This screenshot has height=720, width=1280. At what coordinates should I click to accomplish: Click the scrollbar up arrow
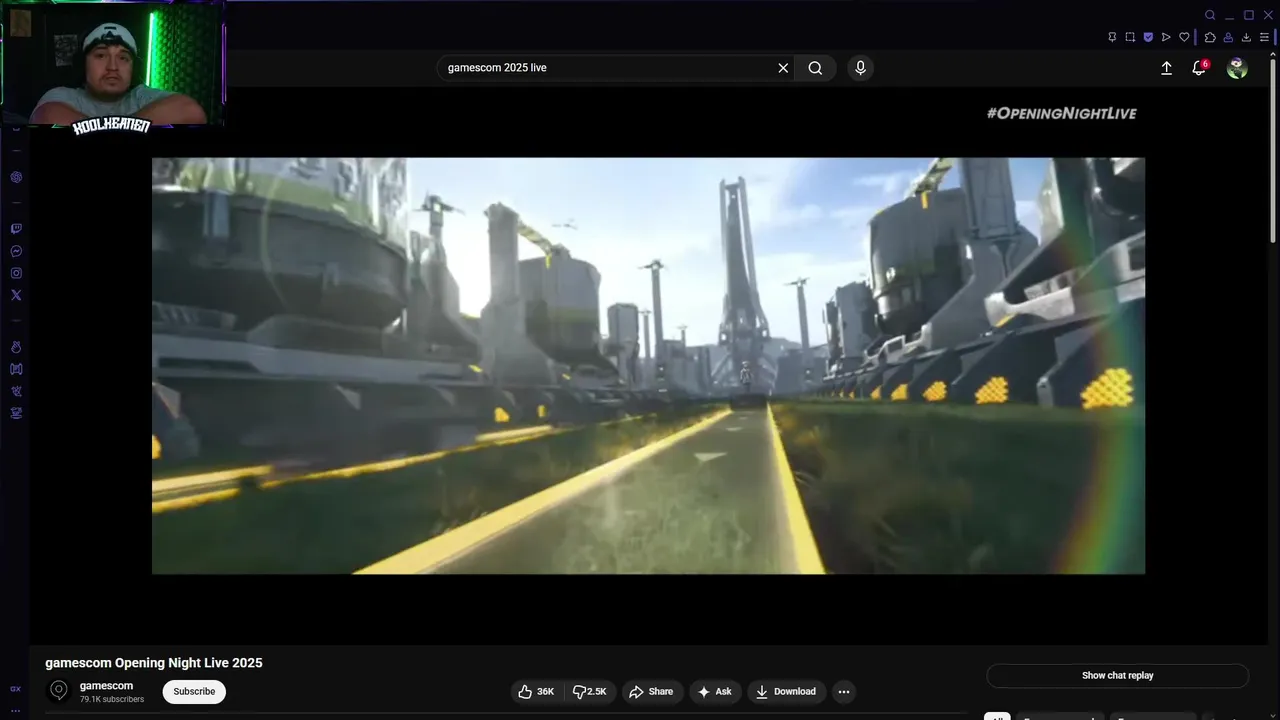[1273, 56]
